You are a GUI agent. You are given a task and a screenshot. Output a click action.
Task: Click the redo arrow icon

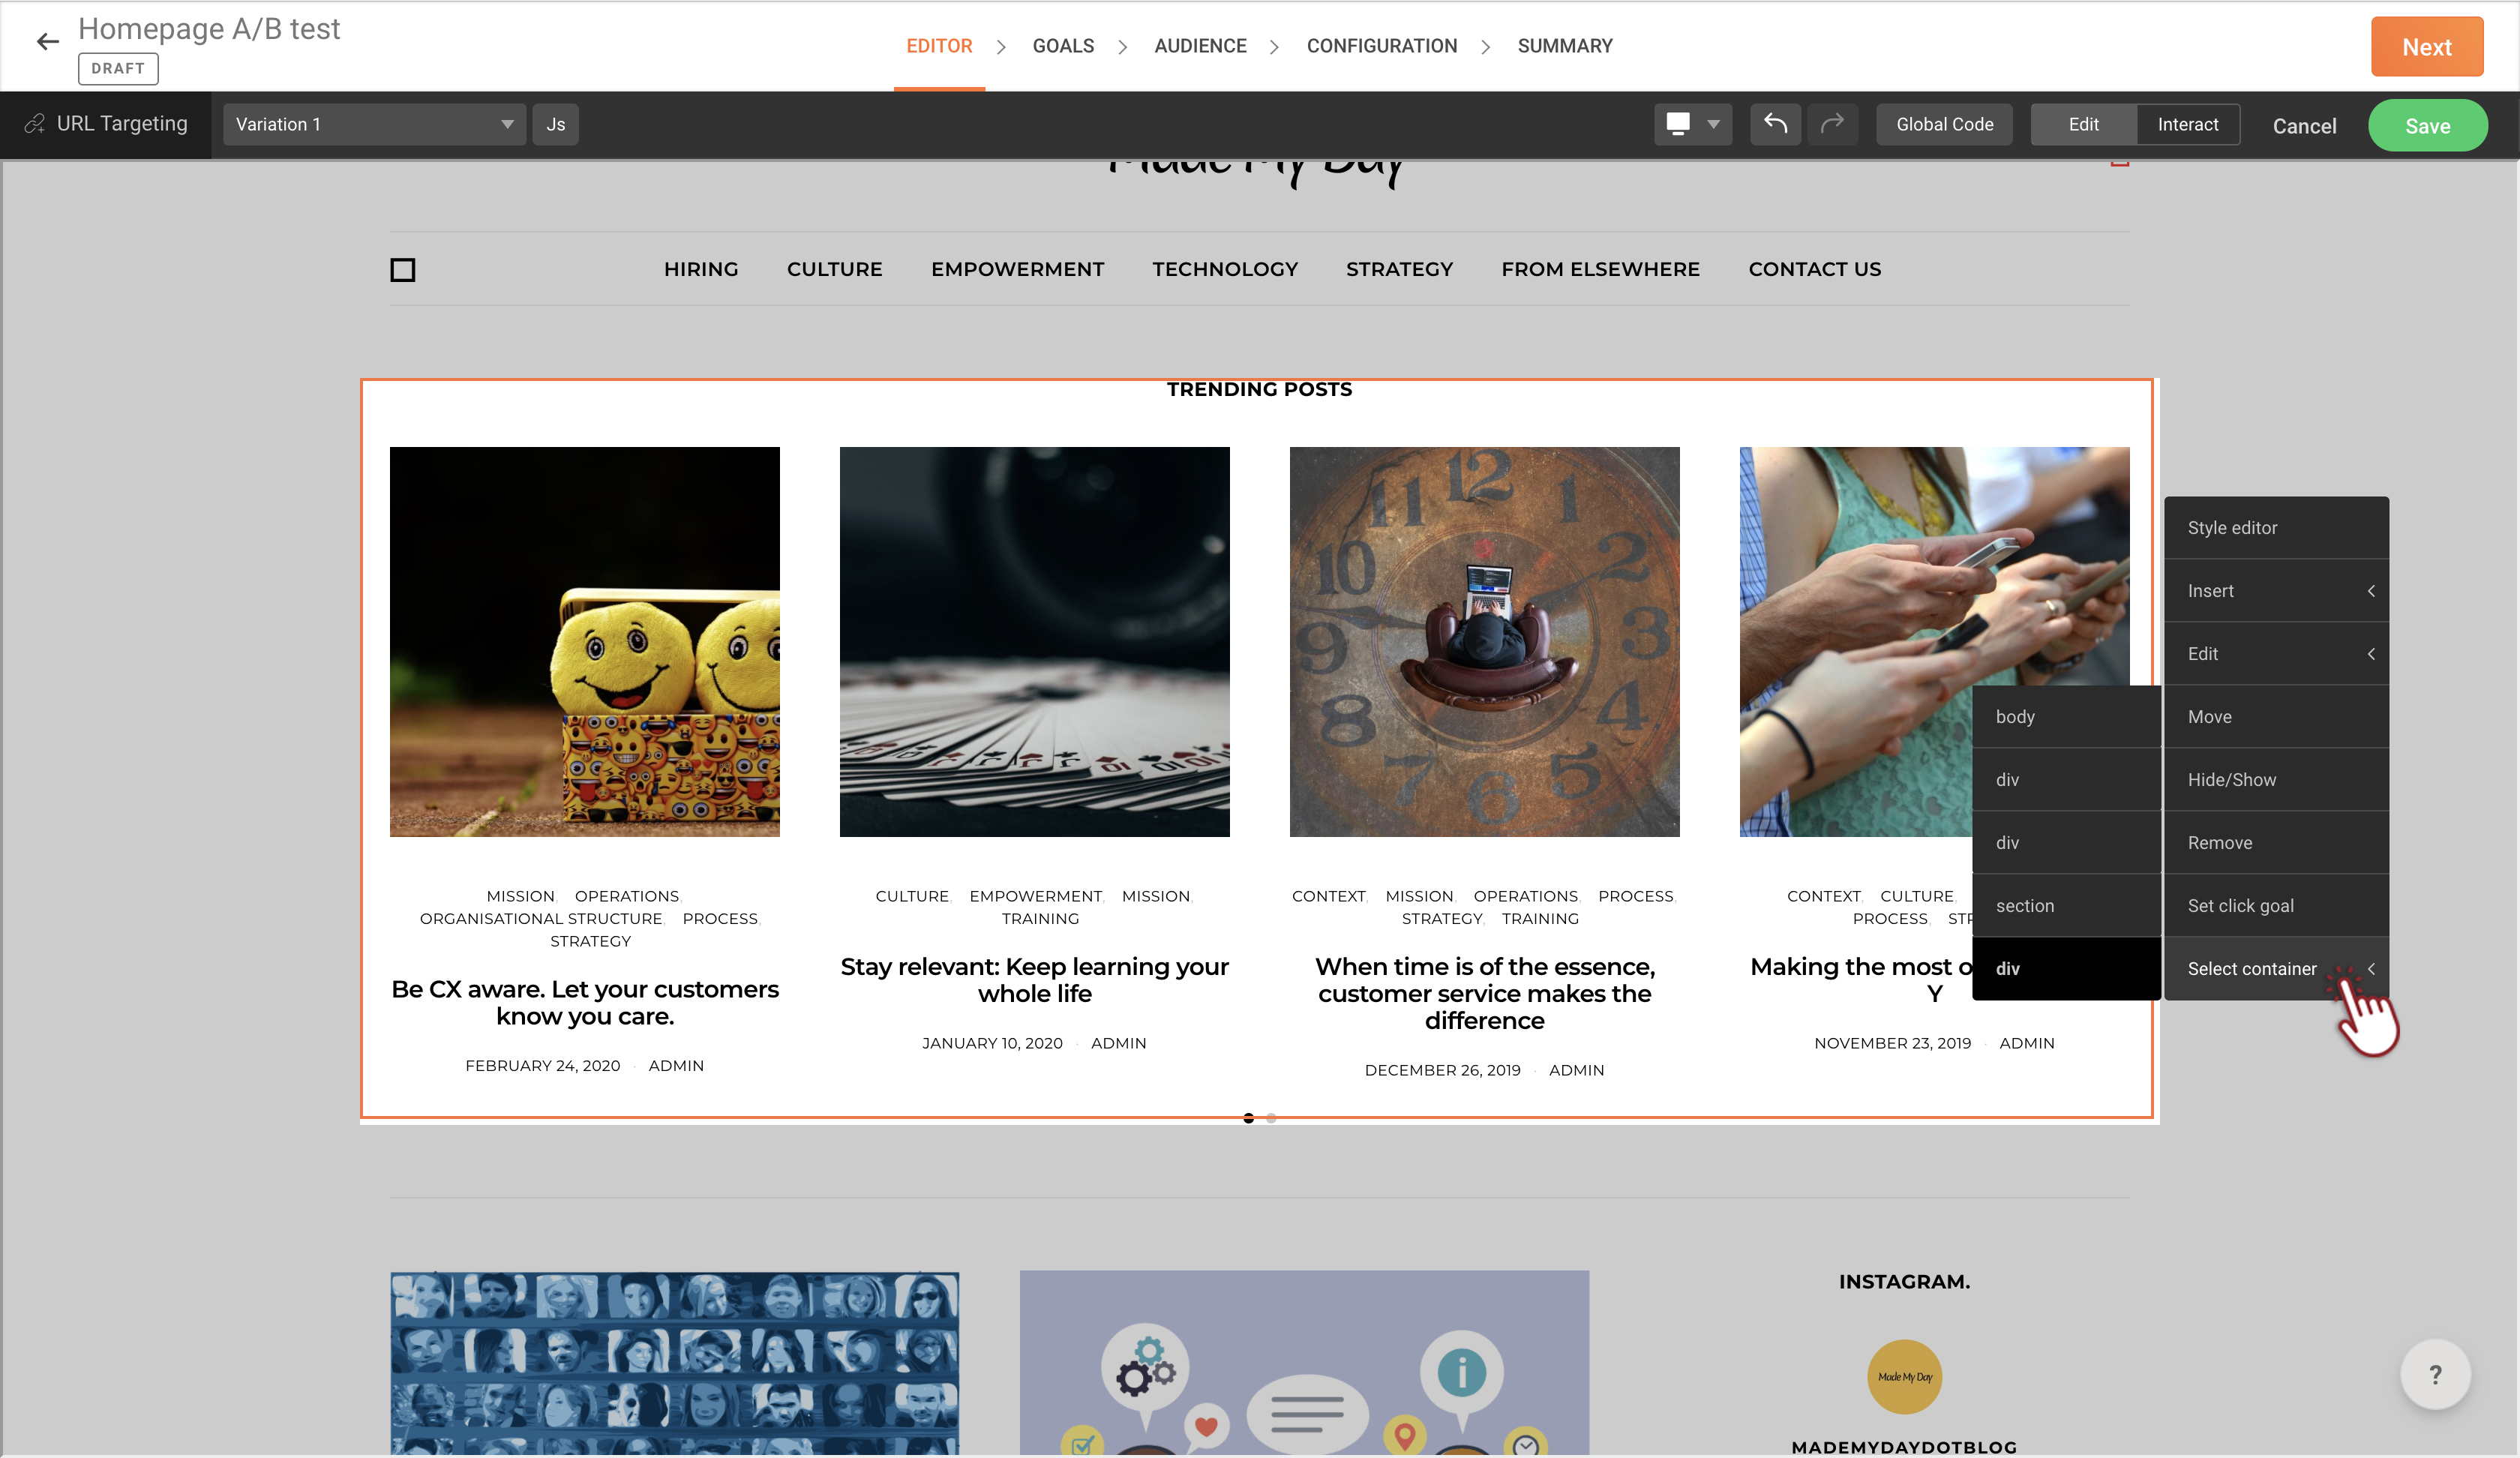click(1831, 124)
